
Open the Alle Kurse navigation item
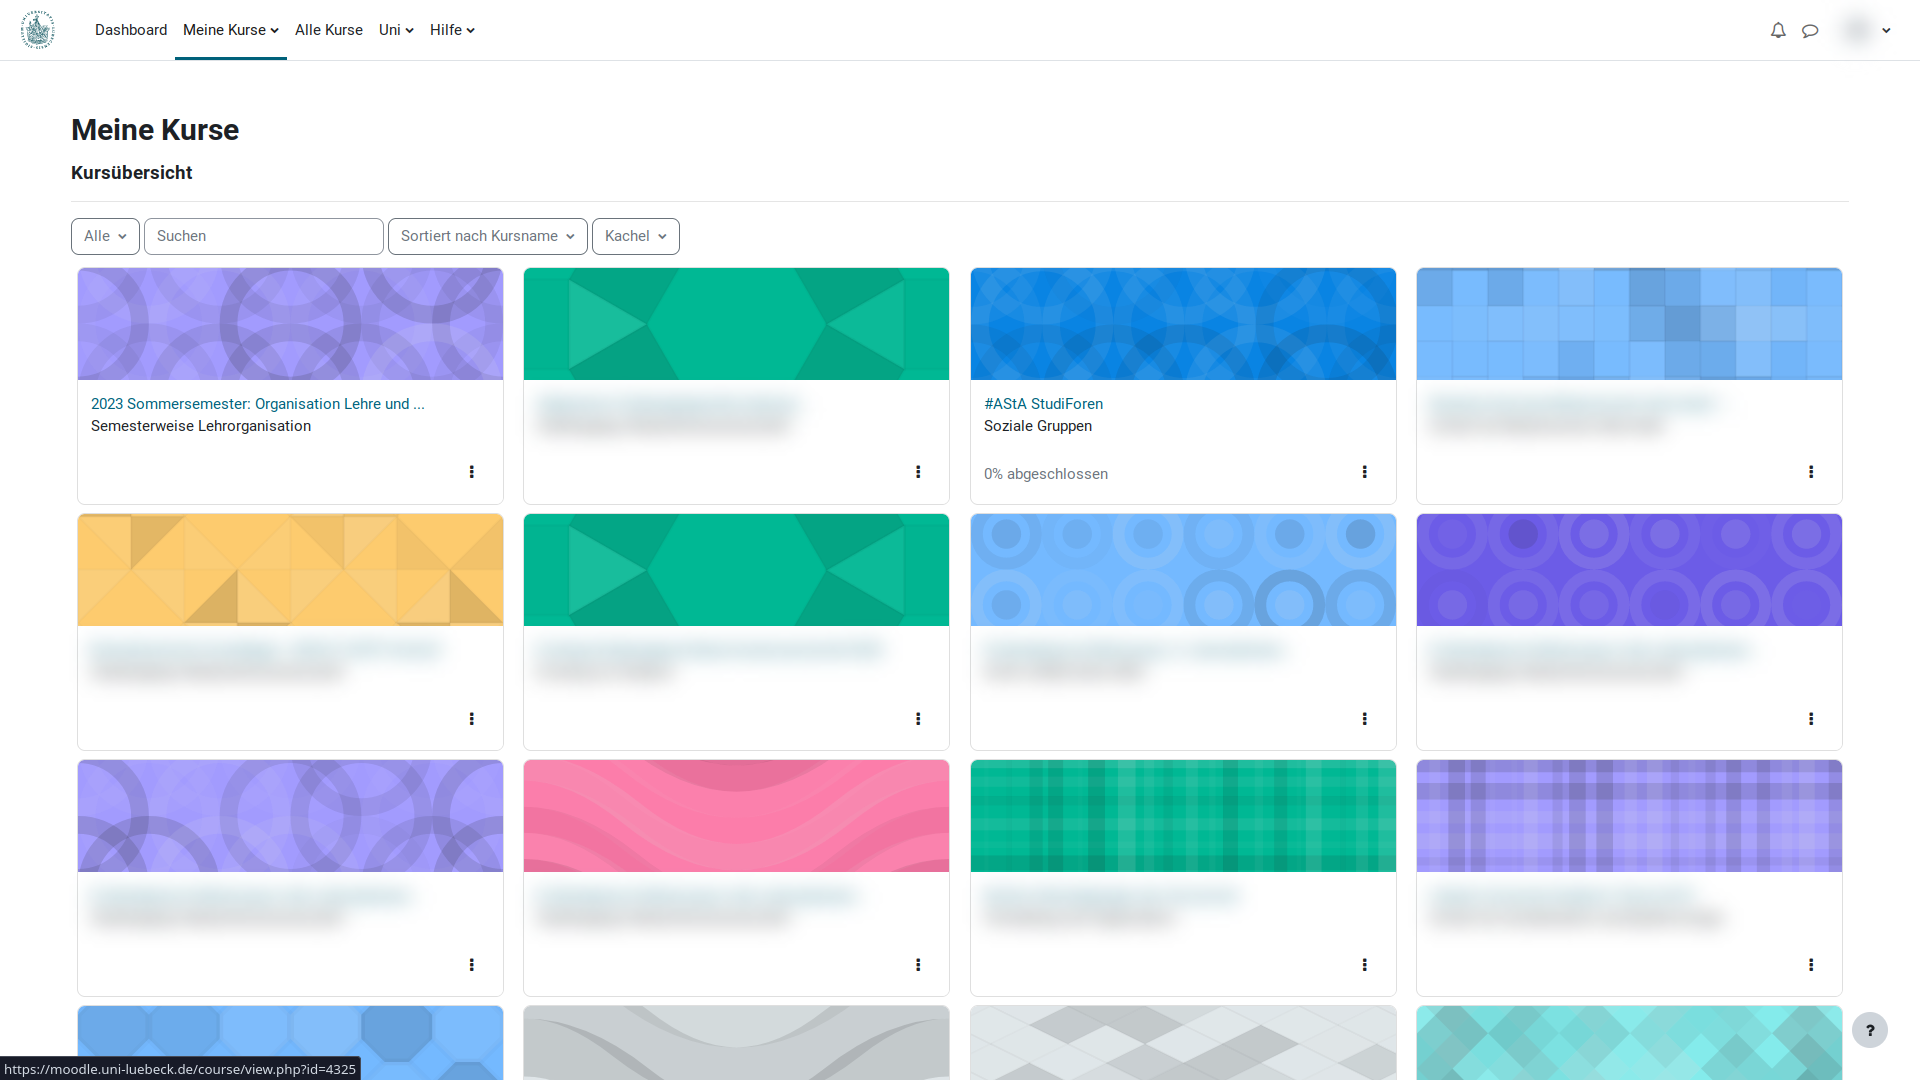click(329, 30)
